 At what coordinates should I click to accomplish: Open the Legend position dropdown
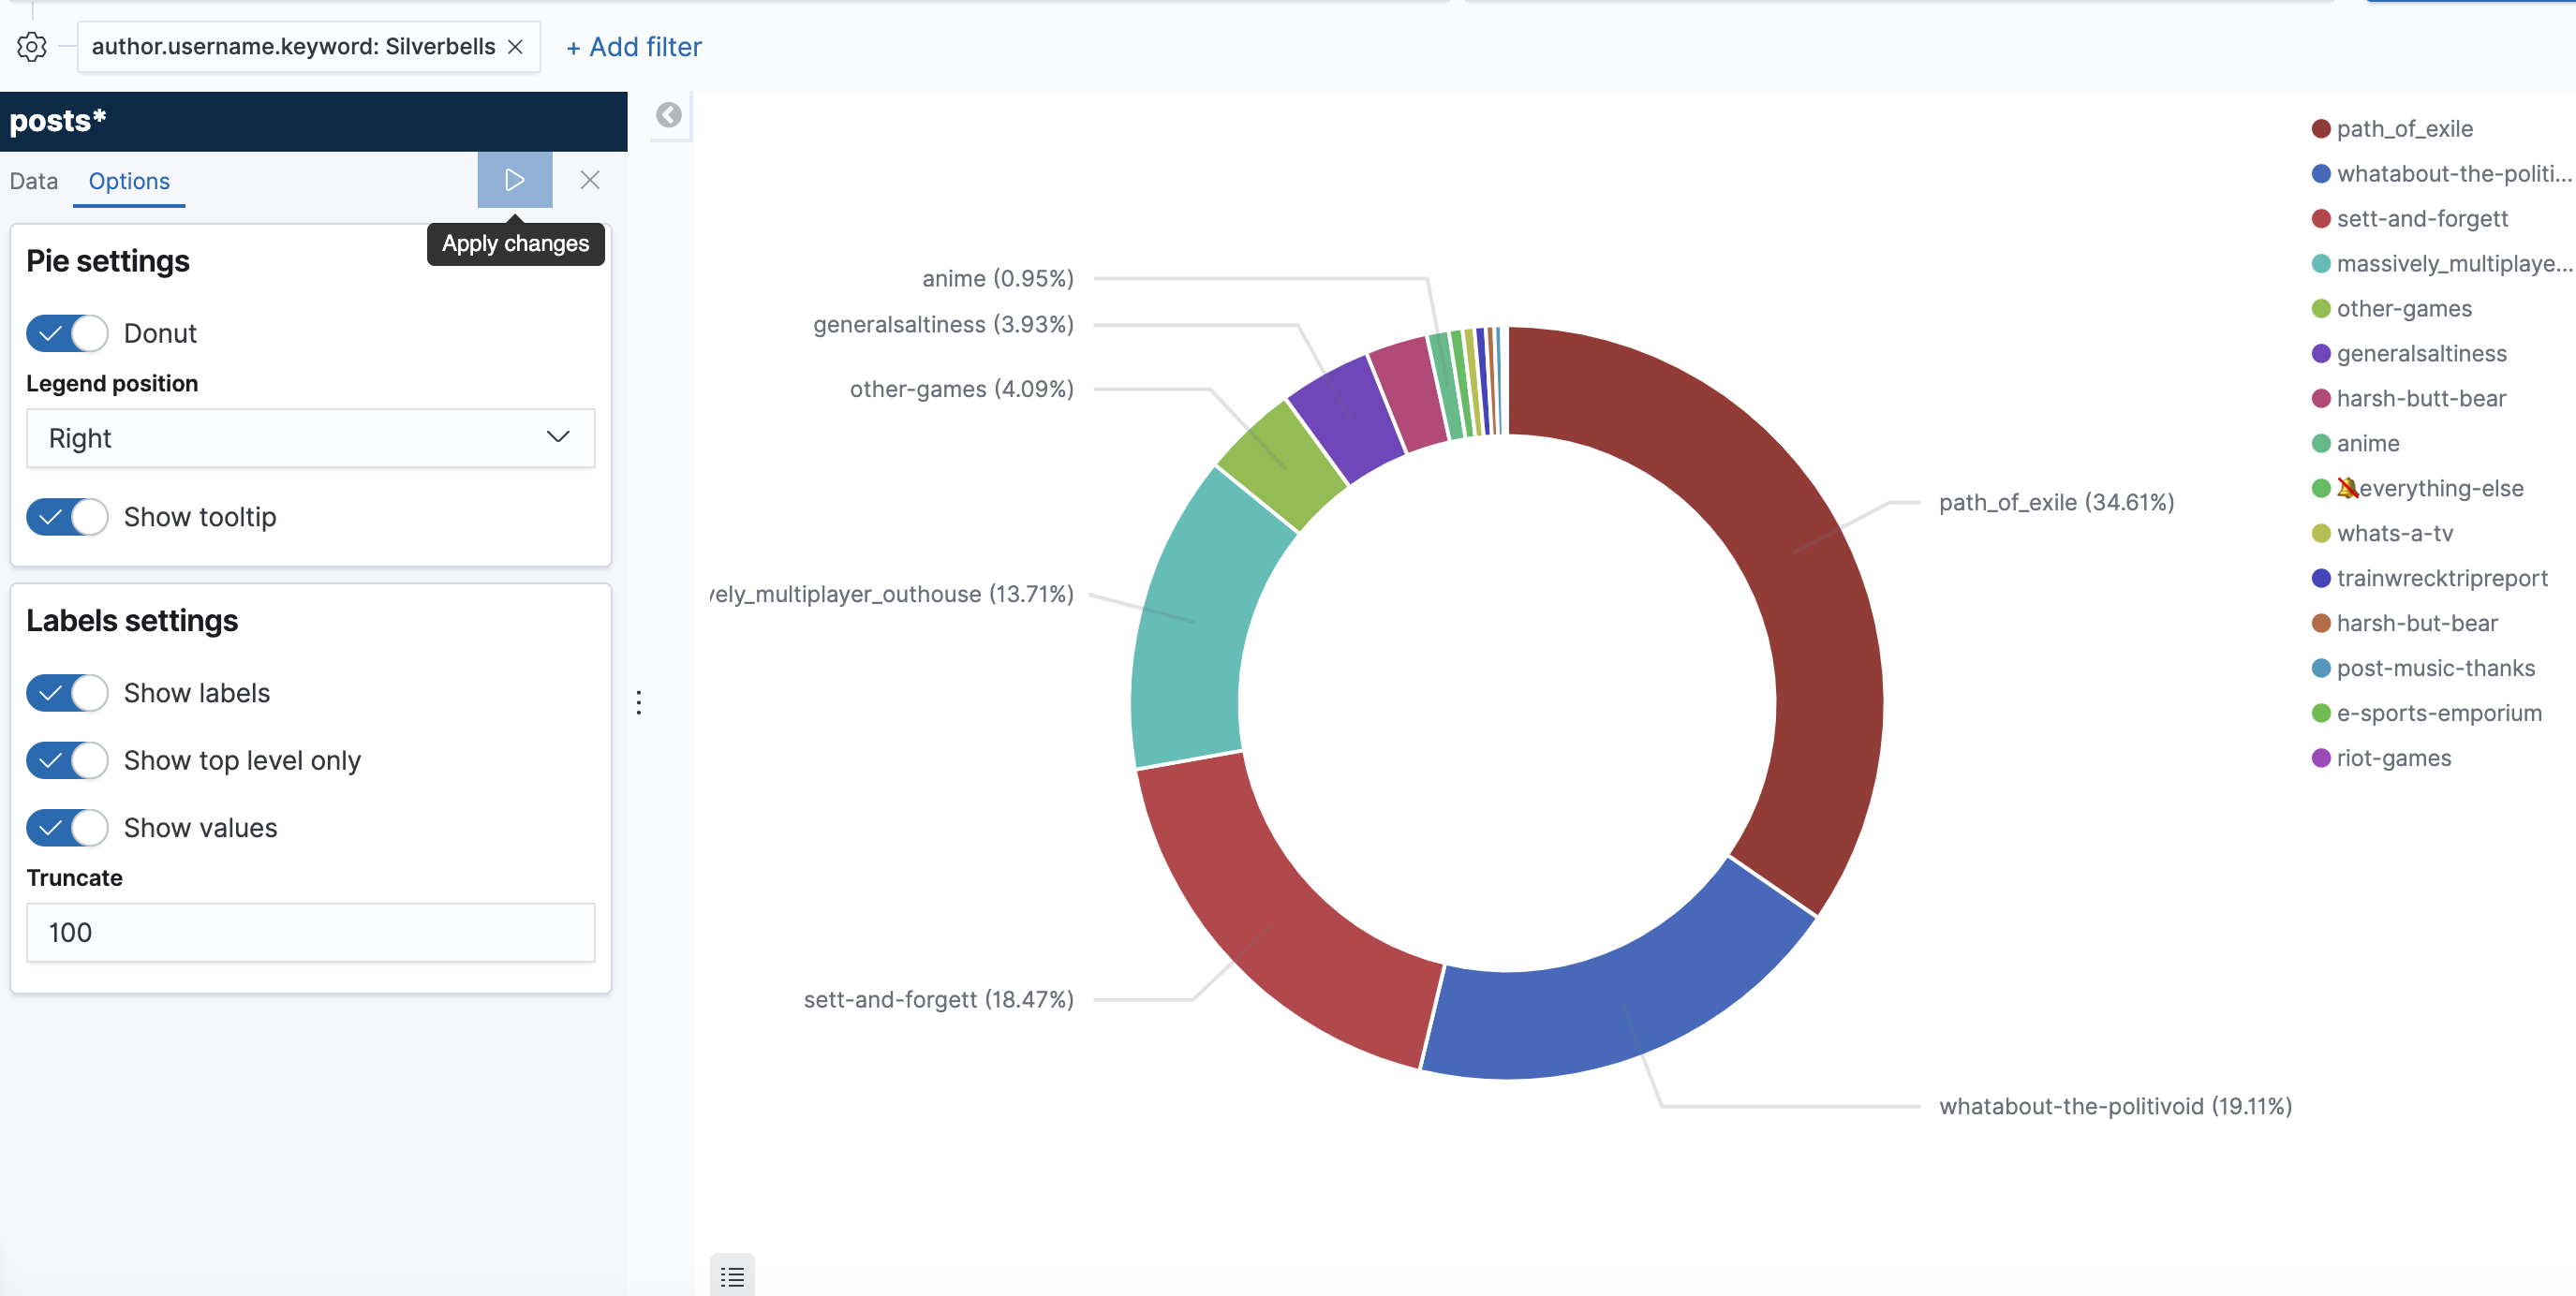tap(310, 438)
